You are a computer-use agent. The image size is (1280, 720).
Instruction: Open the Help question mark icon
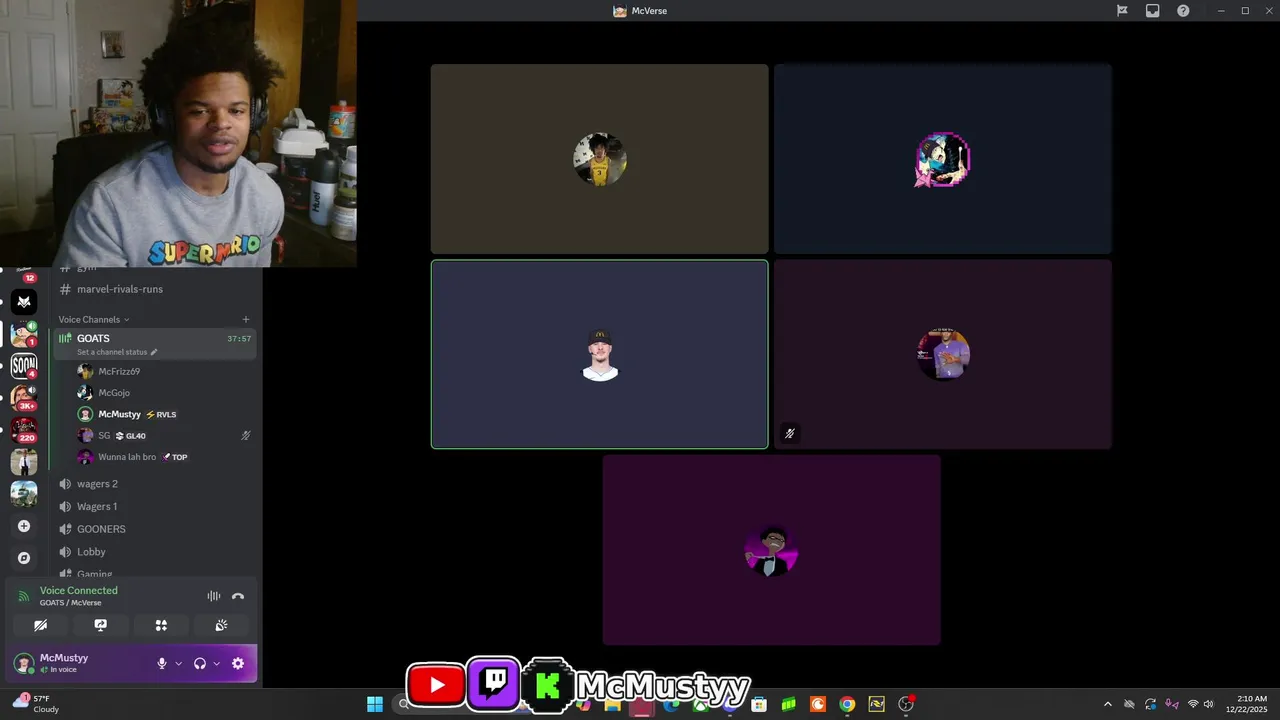pos(1183,11)
